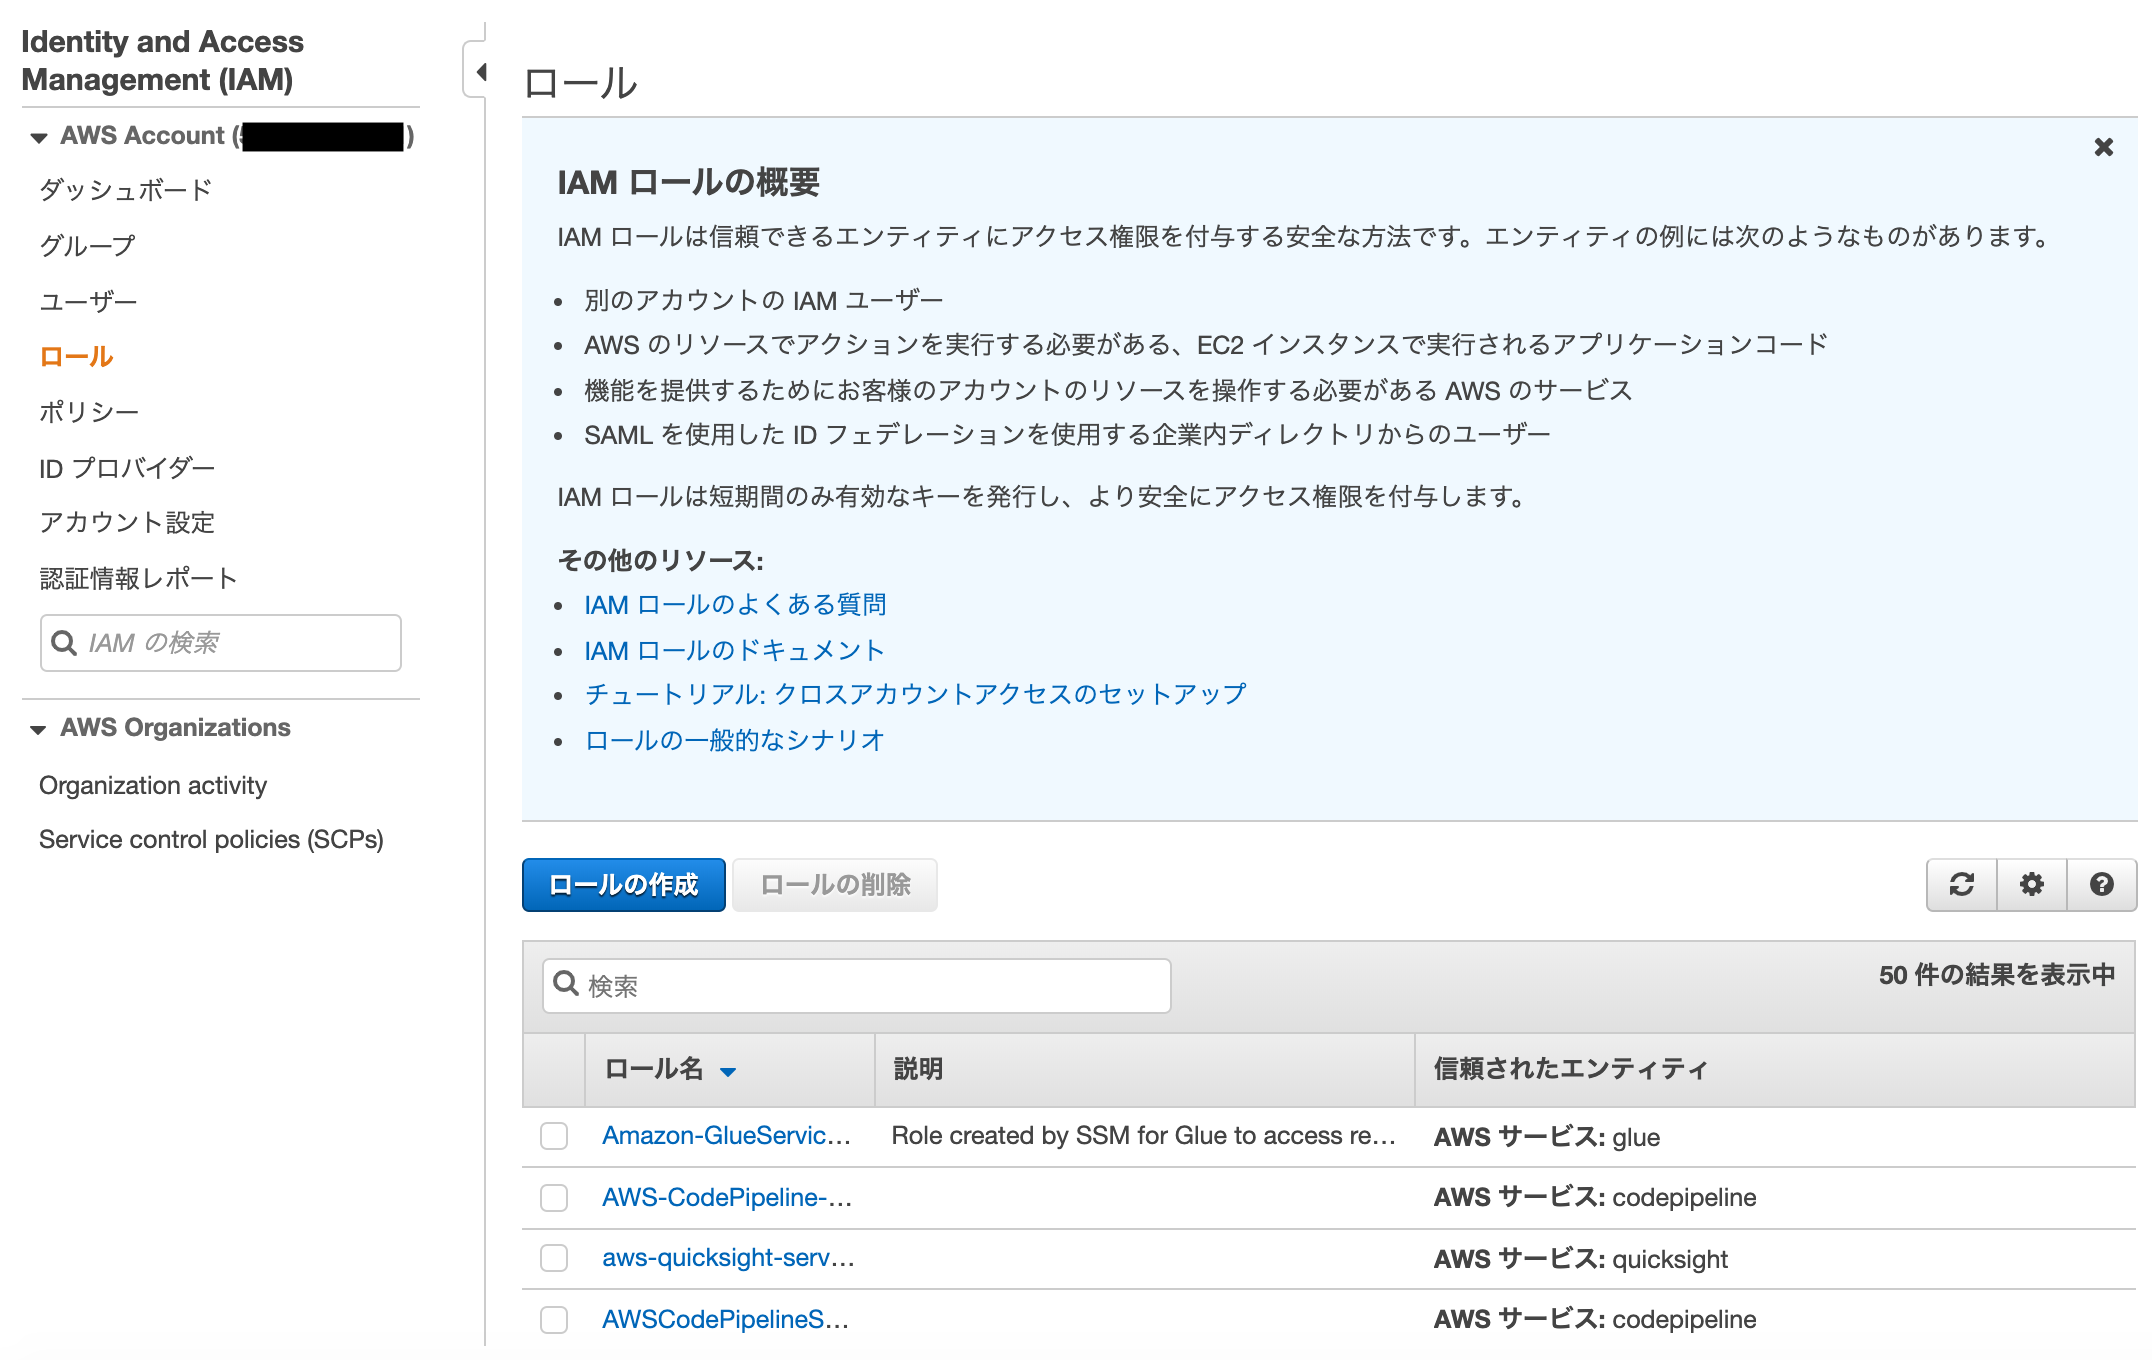Image resolution: width=2152 pixels, height=1360 pixels.
Task: Click 'AWS サービス: quicksight' cell
Action: 1581,1259
